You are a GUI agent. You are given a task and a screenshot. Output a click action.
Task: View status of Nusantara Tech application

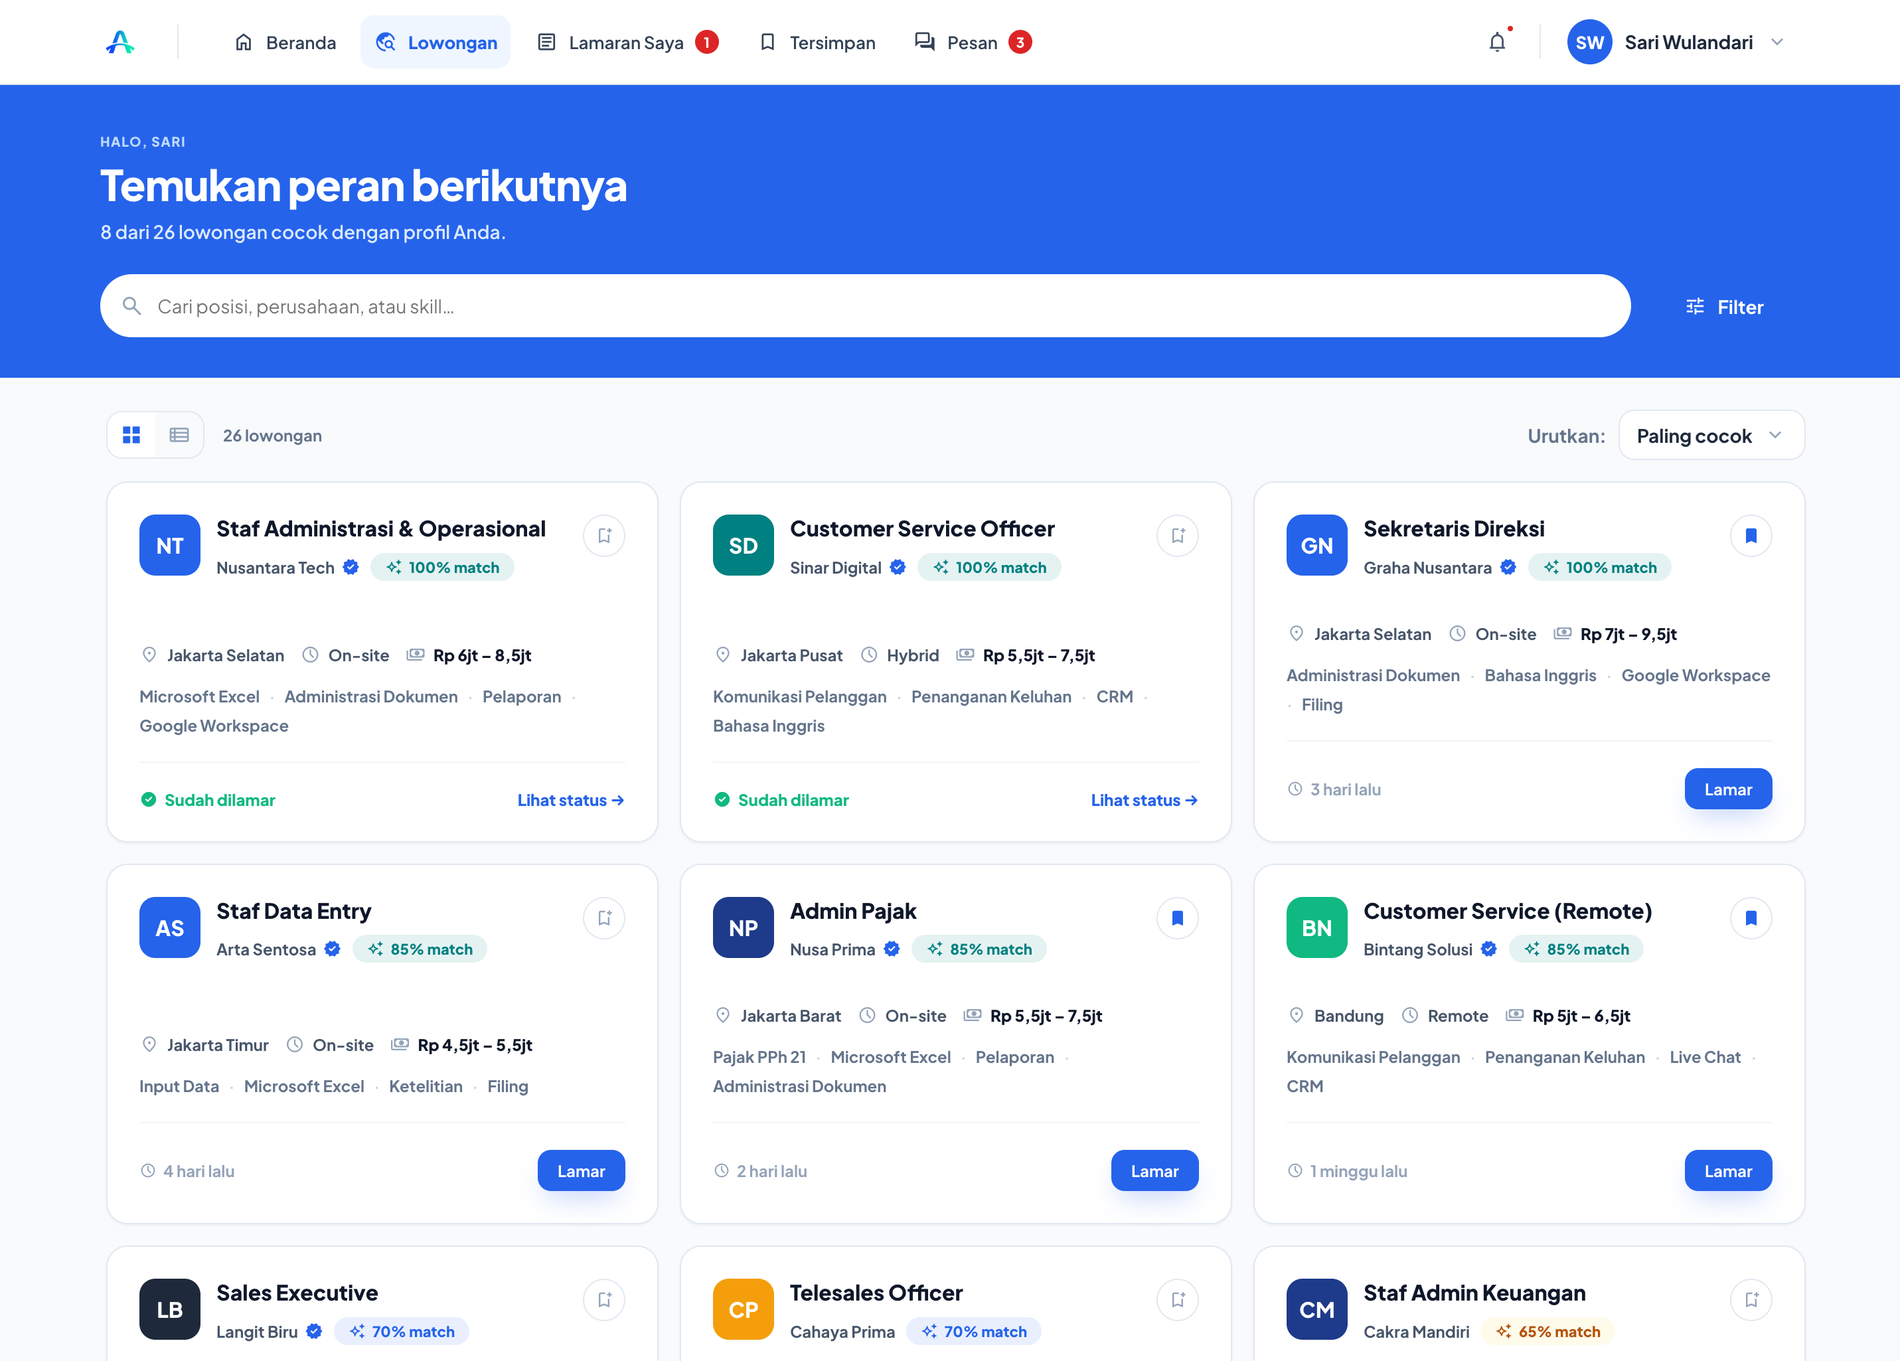click(x=571, y=800)
